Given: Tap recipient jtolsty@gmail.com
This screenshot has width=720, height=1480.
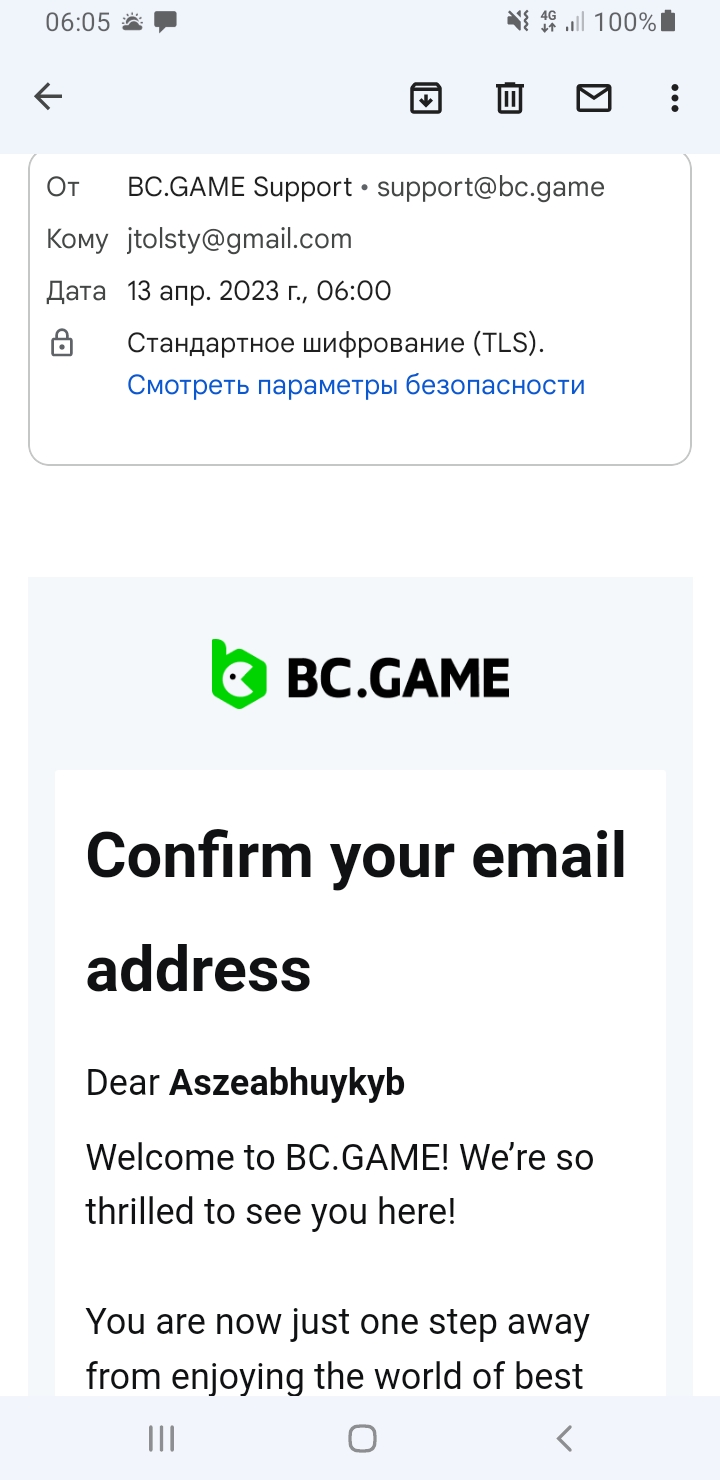Looking at the screenshot, I should [239, 239].
